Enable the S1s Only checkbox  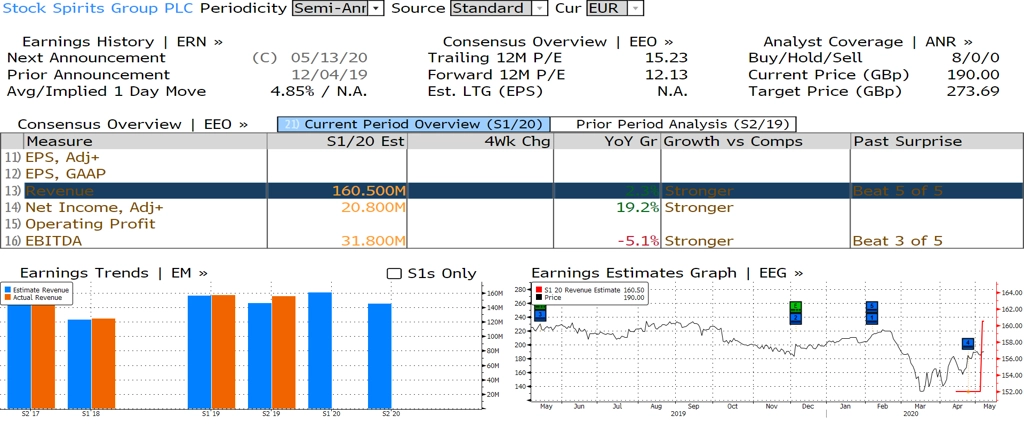[x=393, y=274]
